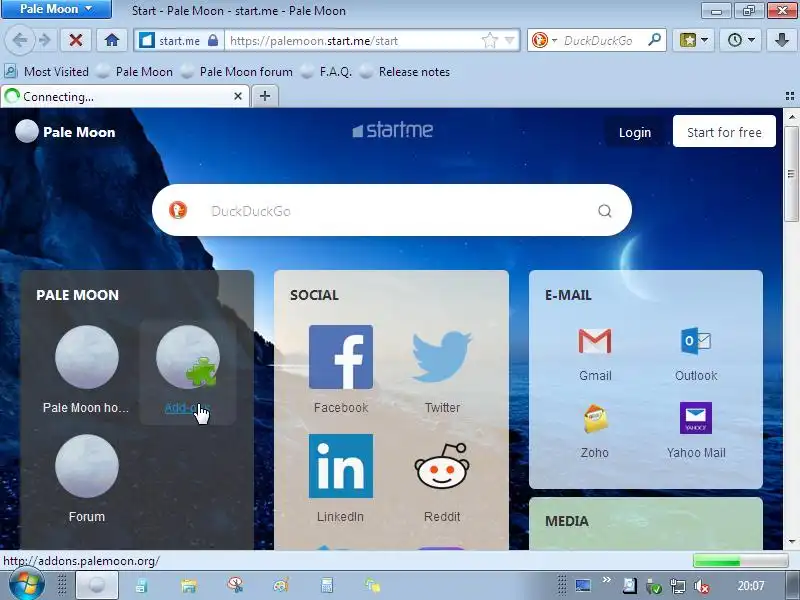
Task: Expand hidden toolbar items double chevron
Action: pyautogui.click(x=607, y=580)
